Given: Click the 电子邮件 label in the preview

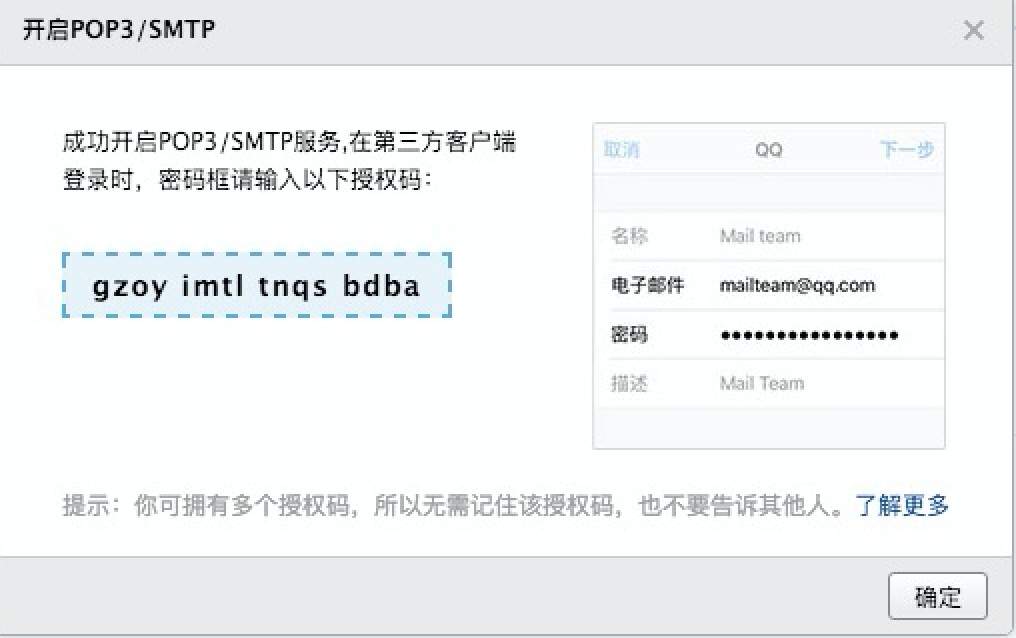Looking at the screenshot, I should [x=647, y=285].
